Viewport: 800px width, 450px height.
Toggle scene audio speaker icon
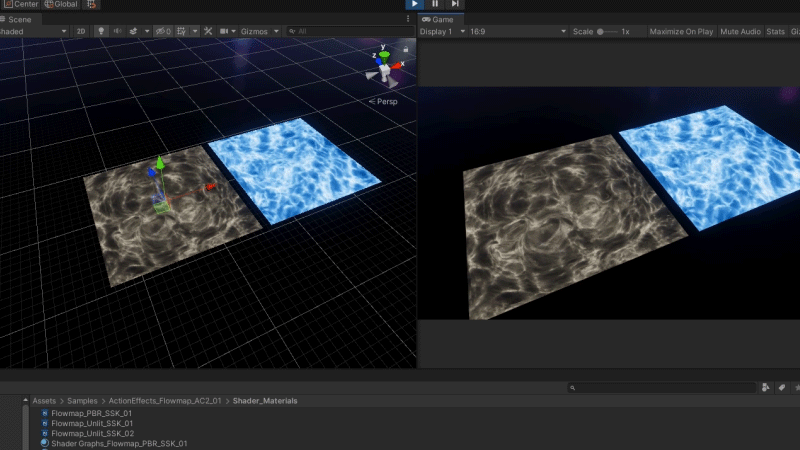pyautogui.click(x=118, y=31)
